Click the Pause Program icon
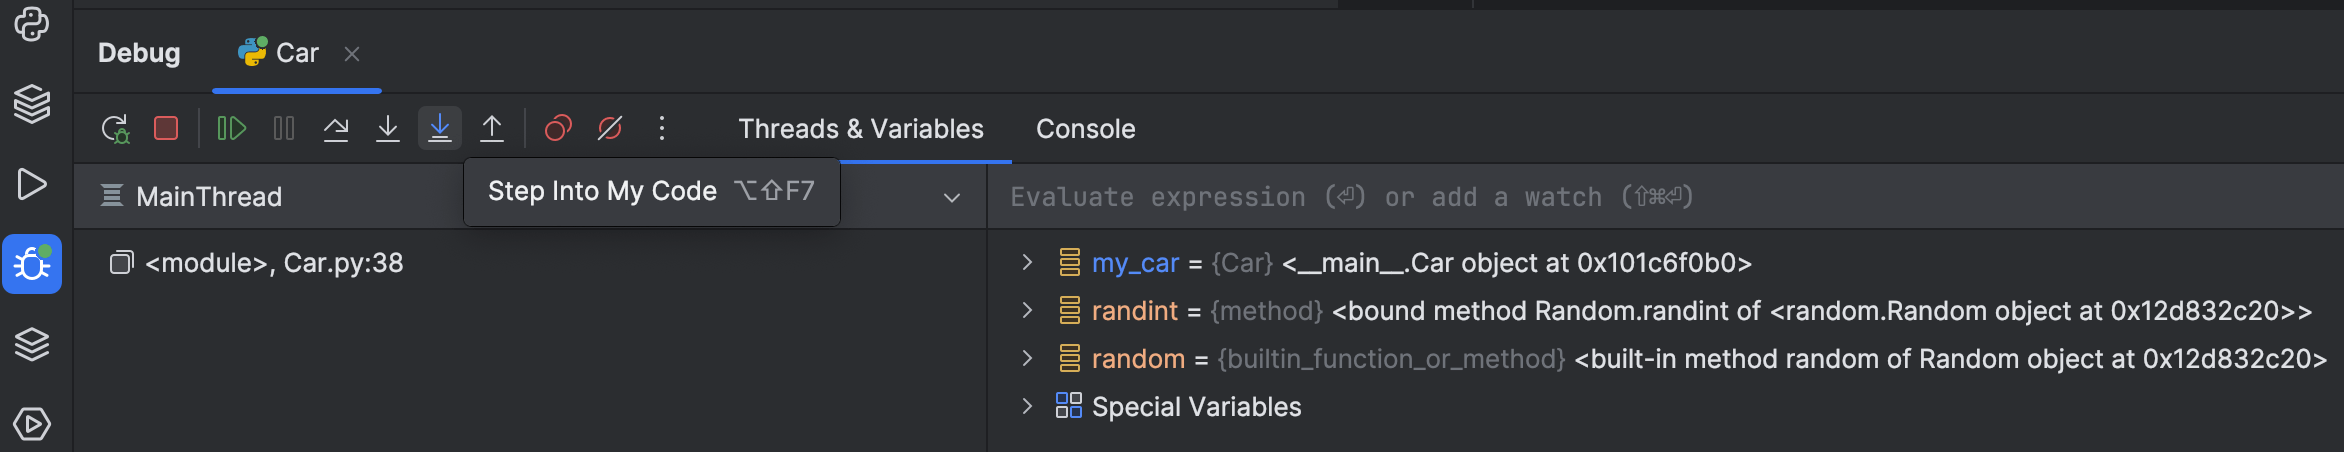The width and height of the screenshot is (2344, 452). (284, 129)
